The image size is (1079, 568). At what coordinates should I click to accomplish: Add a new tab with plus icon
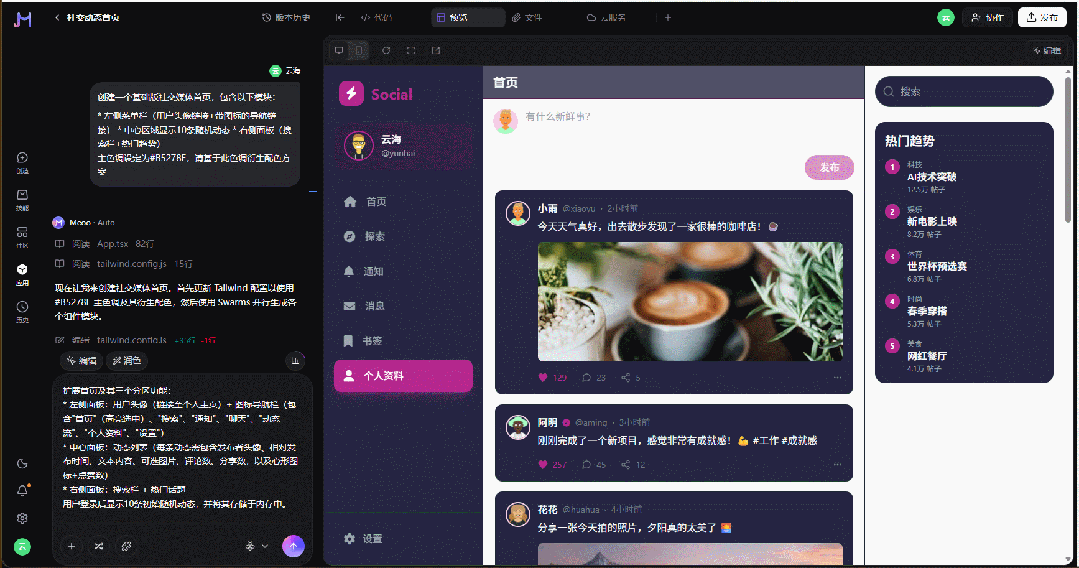tap(667, 18)
